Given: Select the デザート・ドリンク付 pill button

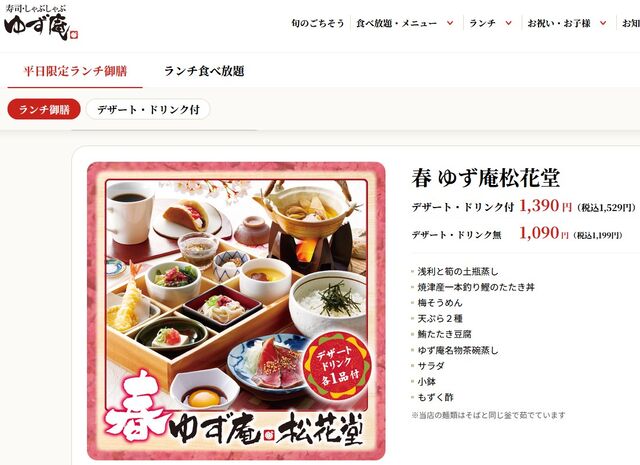Looking at the screenshot, I should (x=148, y=109).
